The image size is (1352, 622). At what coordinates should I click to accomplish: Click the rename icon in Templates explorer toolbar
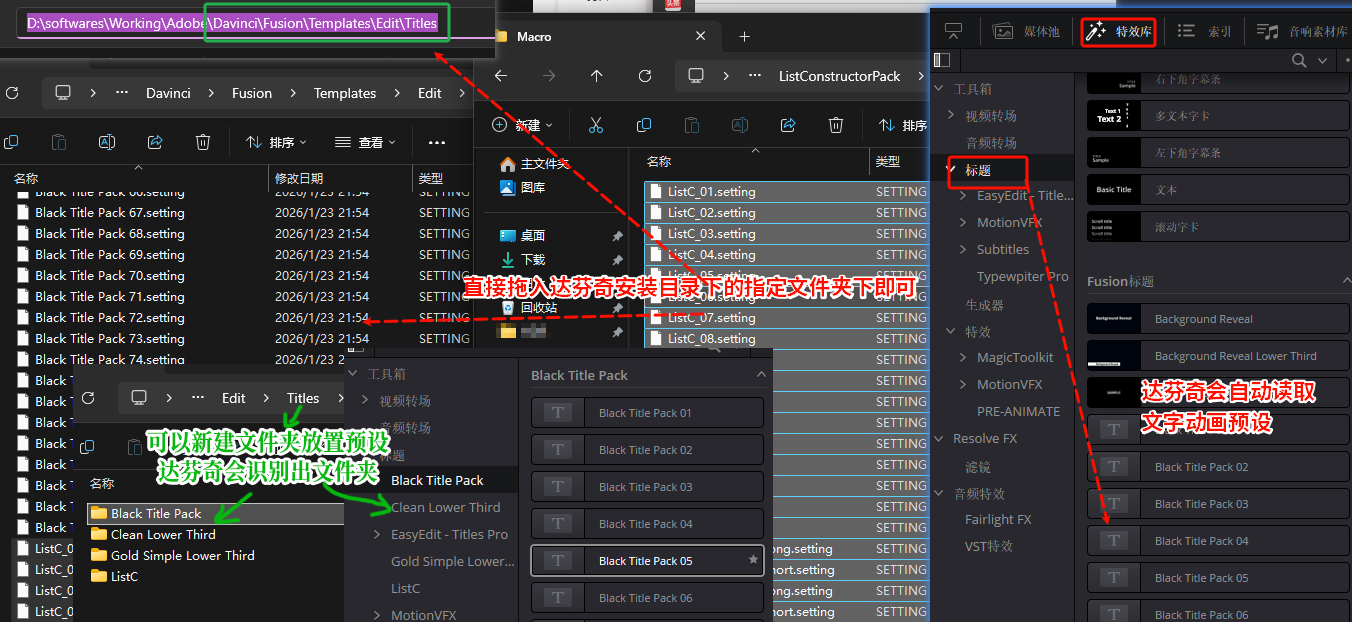click(107, 142)
